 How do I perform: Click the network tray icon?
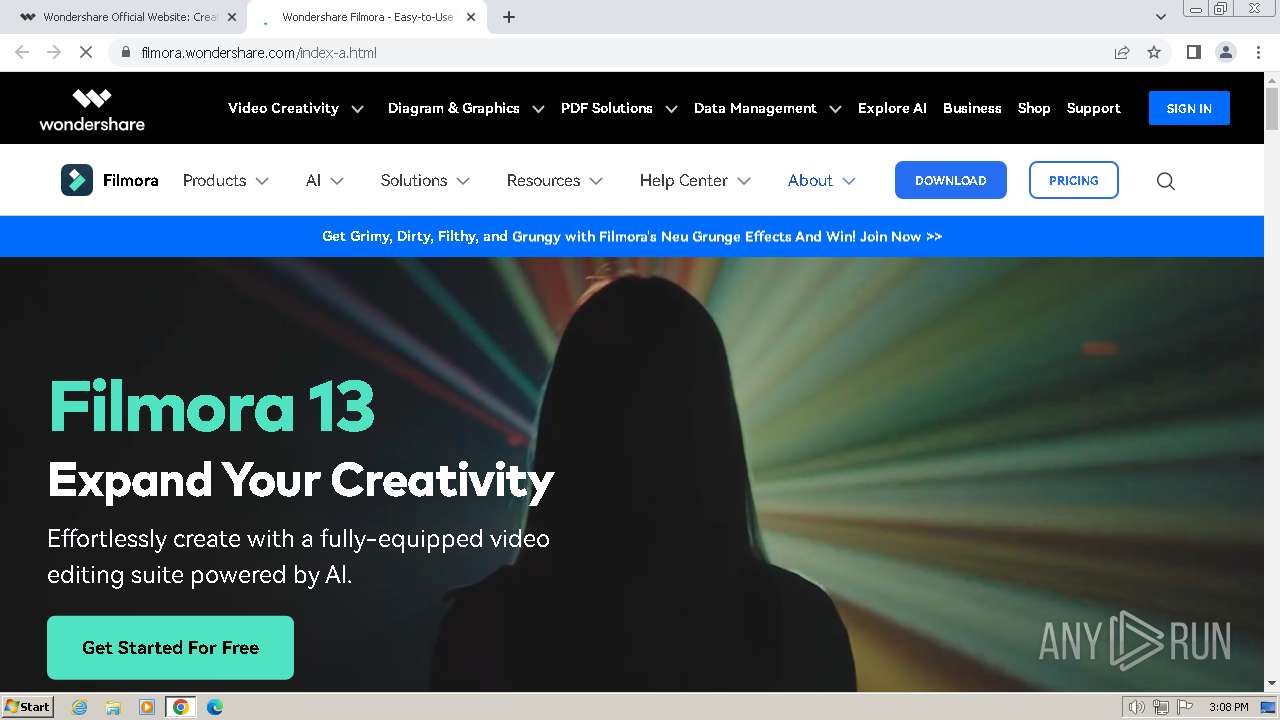tap(1162, 707)
